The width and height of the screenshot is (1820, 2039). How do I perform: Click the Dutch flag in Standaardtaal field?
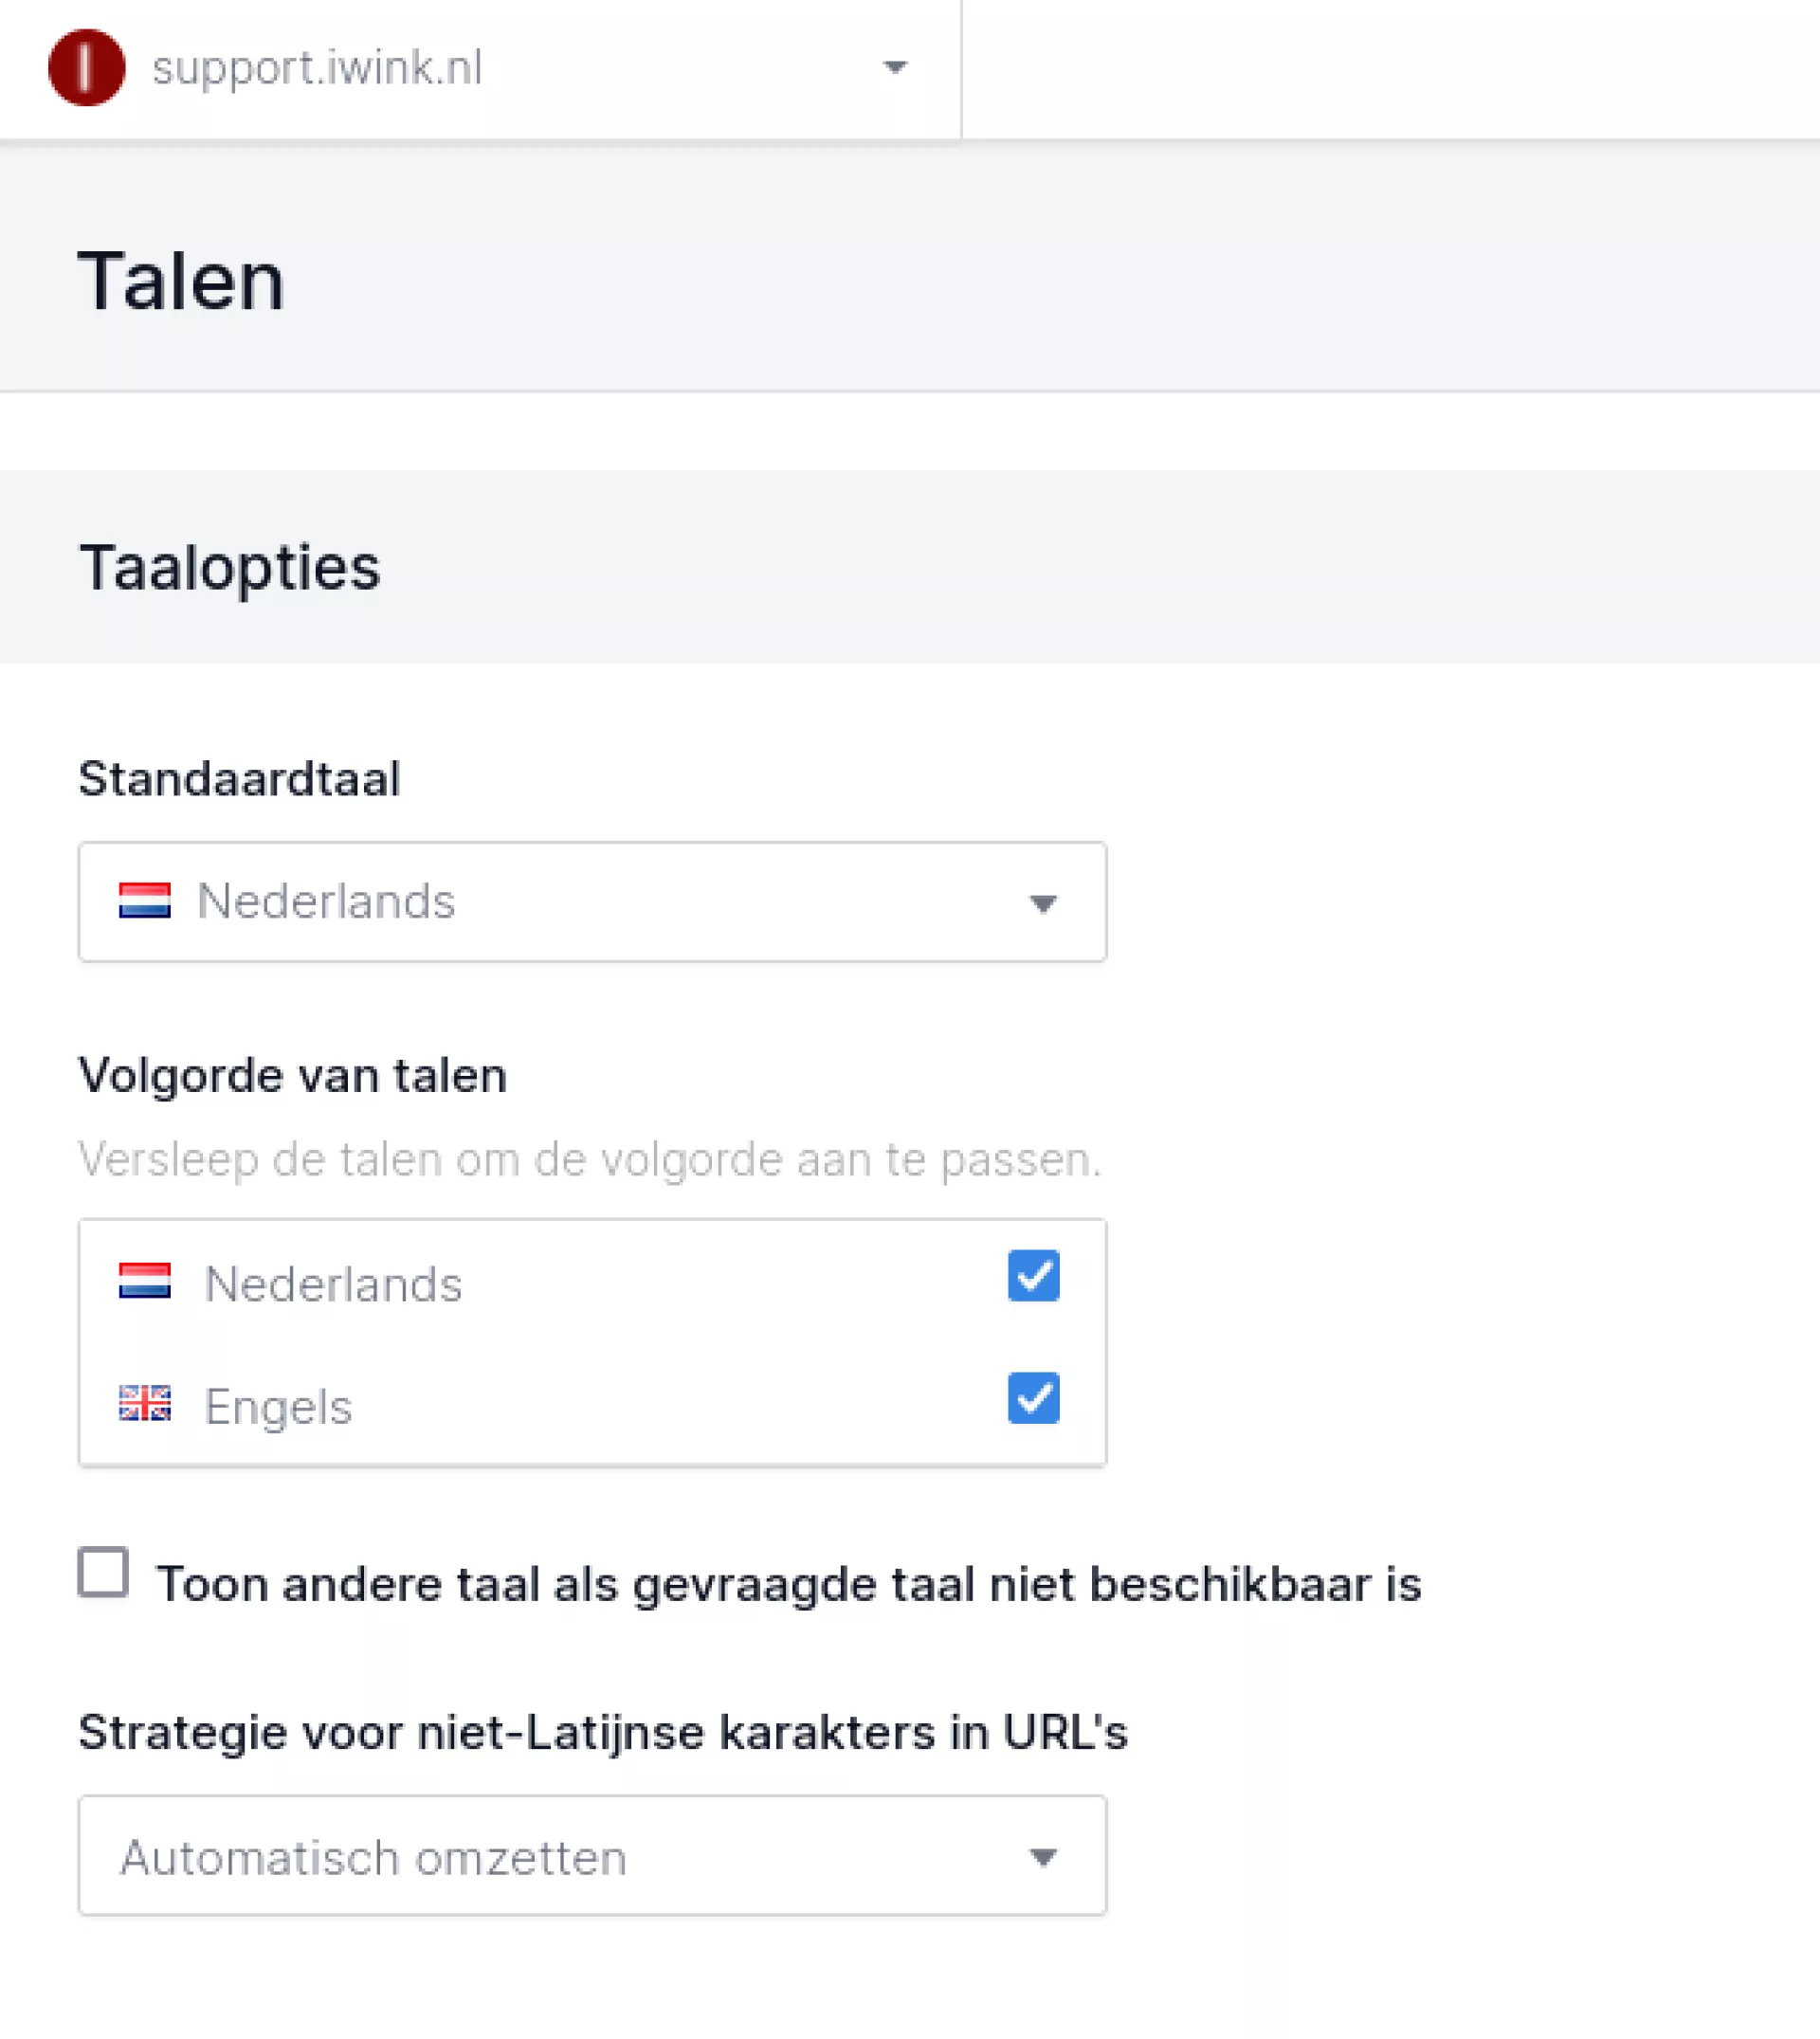[145, 900]
